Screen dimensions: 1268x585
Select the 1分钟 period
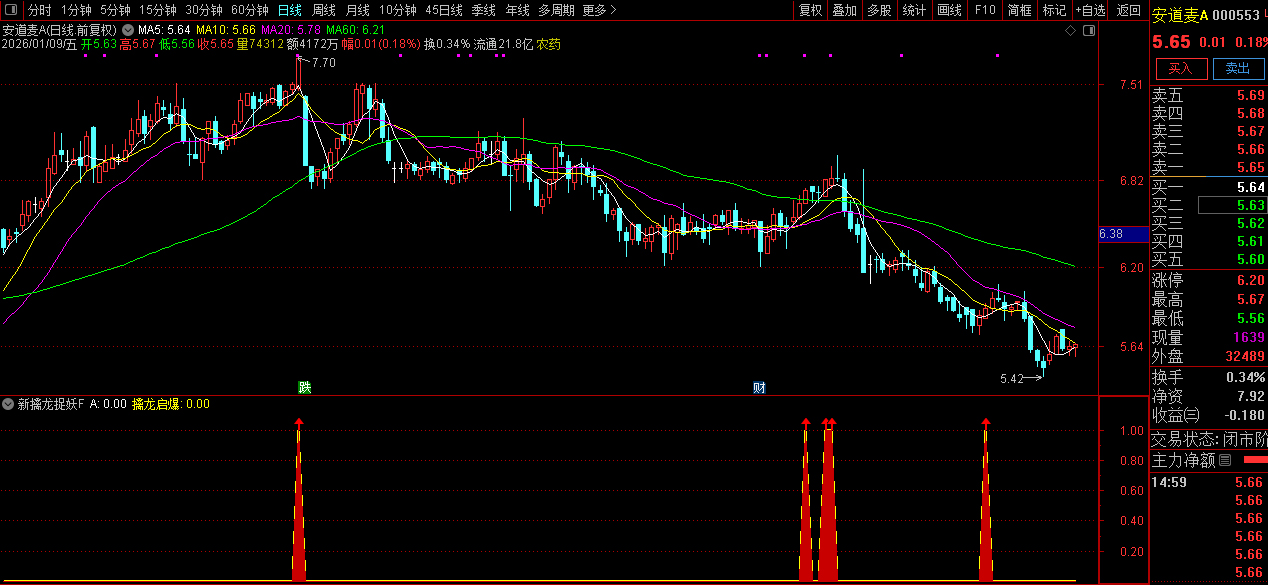coord(76,10)
